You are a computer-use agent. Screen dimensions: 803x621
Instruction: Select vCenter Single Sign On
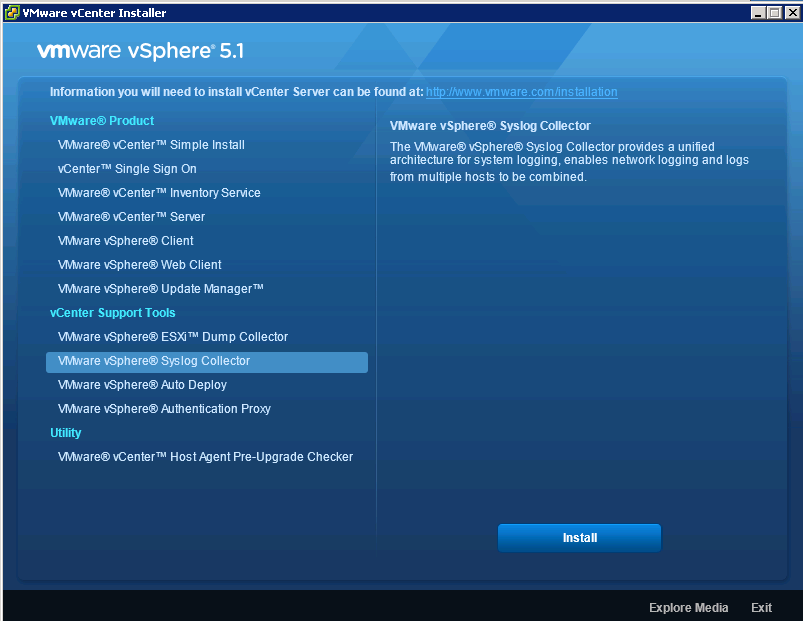tap(127, 169)
